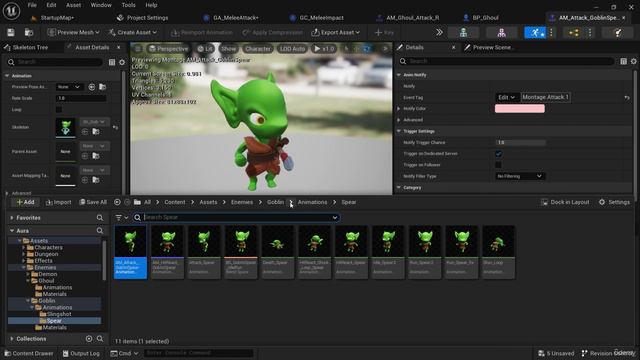The height and width of the screenshot is (360, 640).
Task: Click Enemies in the breadcrumb path
Action: pos(242,202)
